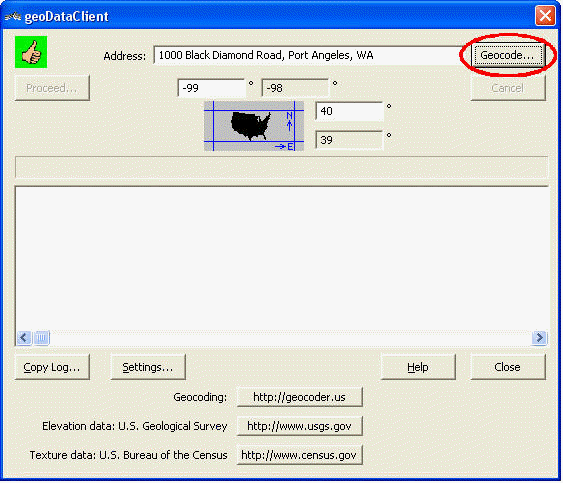Open the Help button
563x483 pixels.
click(x=418, y=367)
